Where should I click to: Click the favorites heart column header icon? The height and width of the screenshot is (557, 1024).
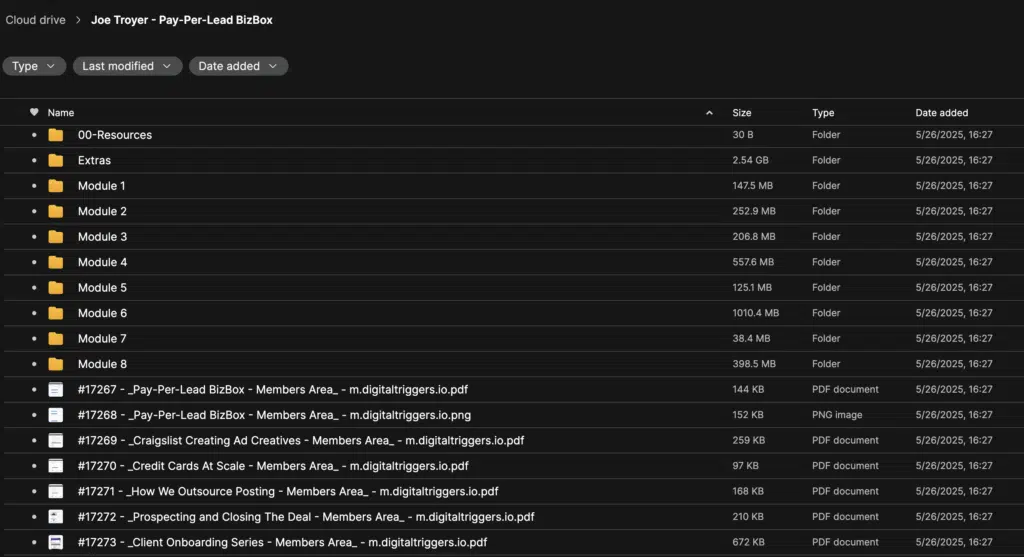pos(34,112)
